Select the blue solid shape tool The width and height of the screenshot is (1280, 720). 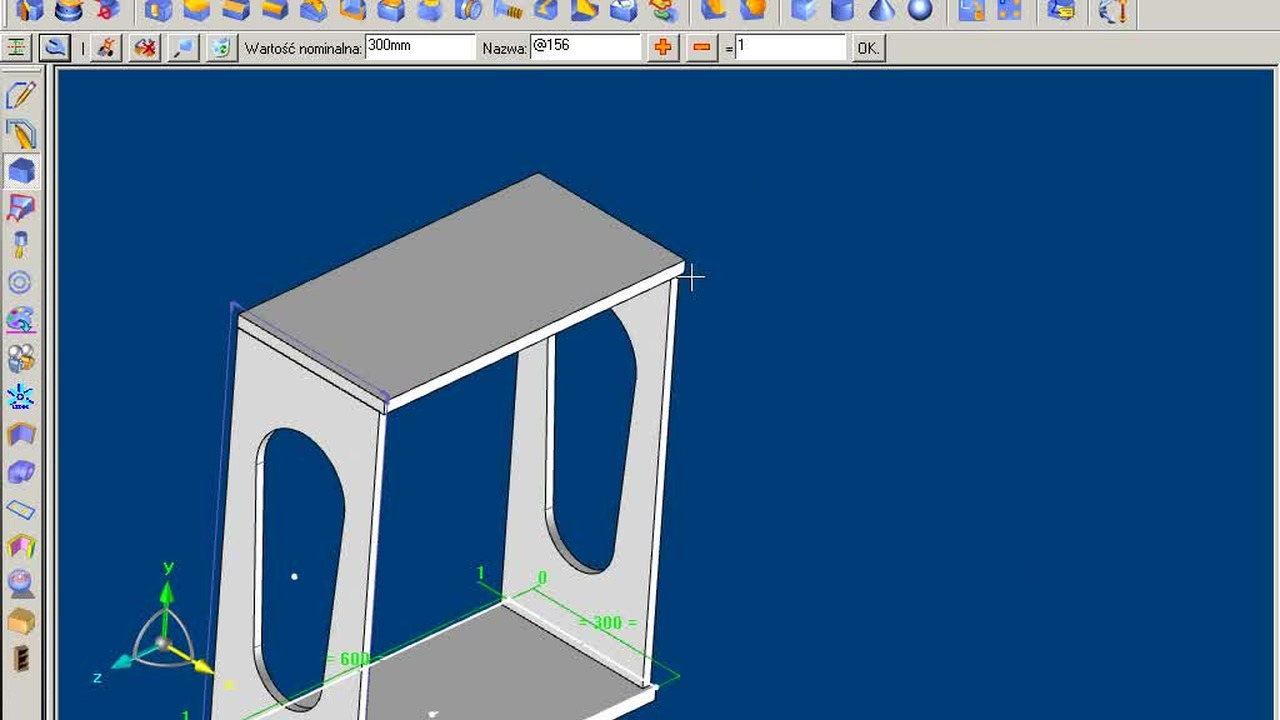(x=21, y=171)
